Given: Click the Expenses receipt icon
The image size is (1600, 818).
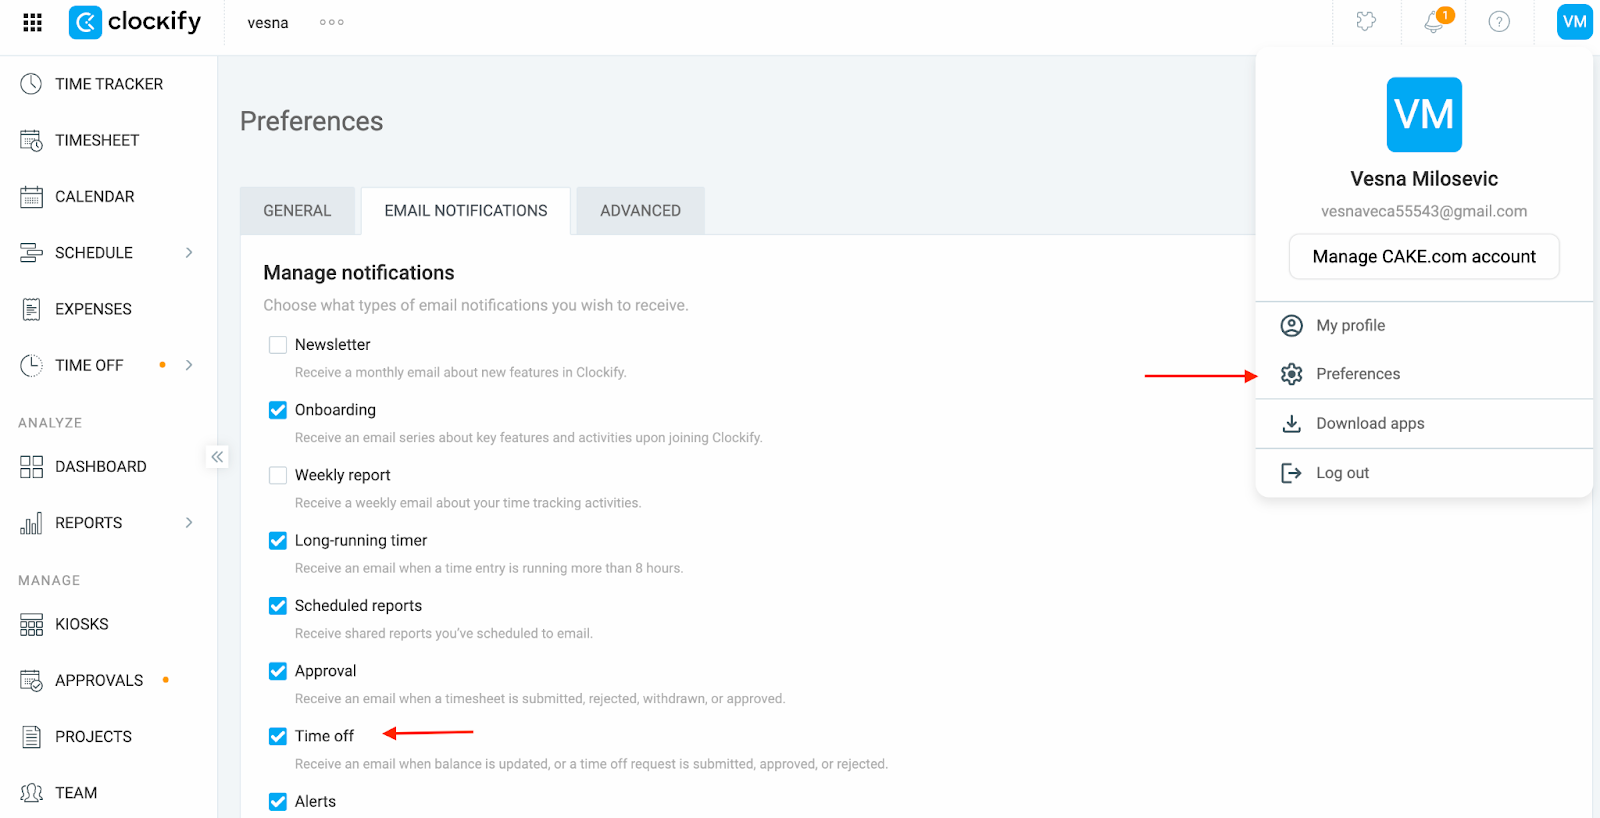Looking at the screenshot, I should coord(31,309).
